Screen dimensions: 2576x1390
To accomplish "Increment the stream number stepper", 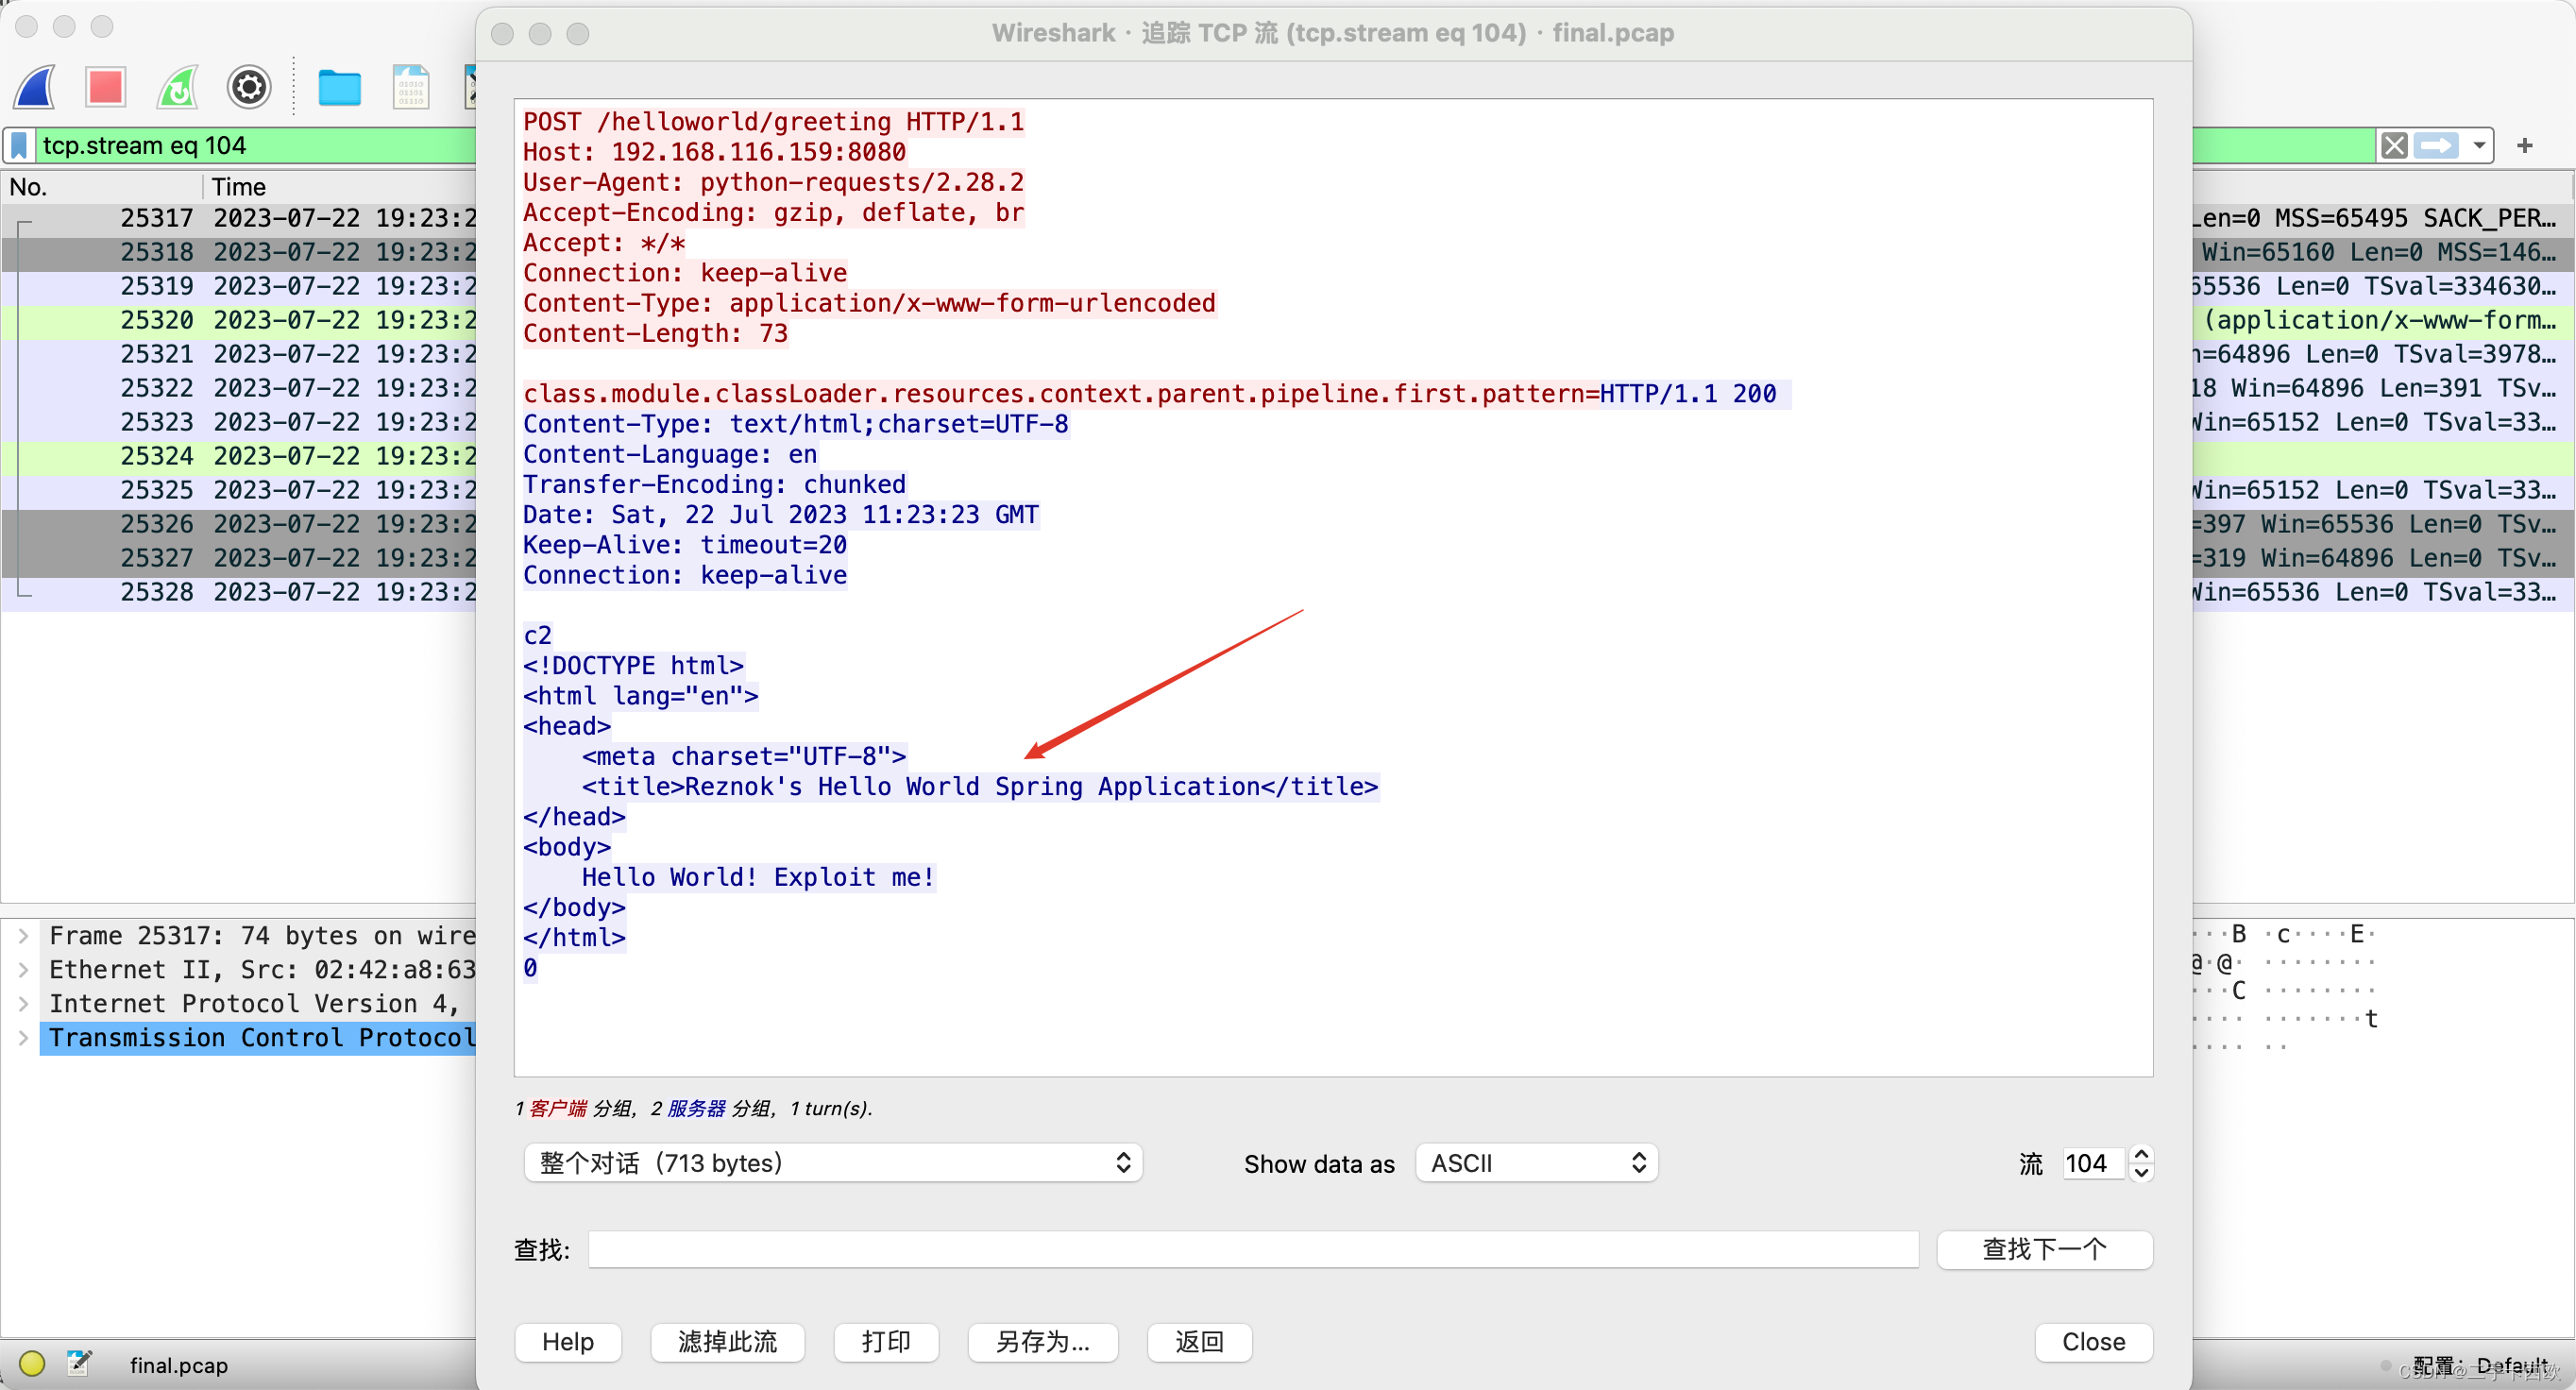I will (2141, 1154).
